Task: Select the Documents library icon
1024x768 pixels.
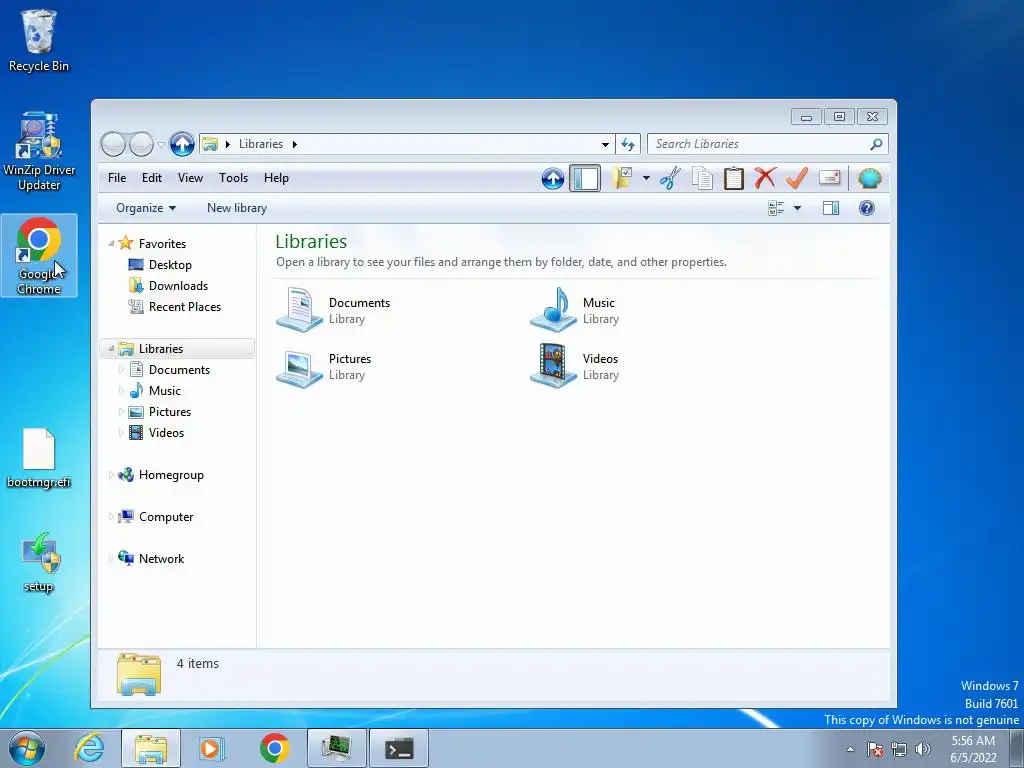Action: pyautogui.click(x=299, y=310)
